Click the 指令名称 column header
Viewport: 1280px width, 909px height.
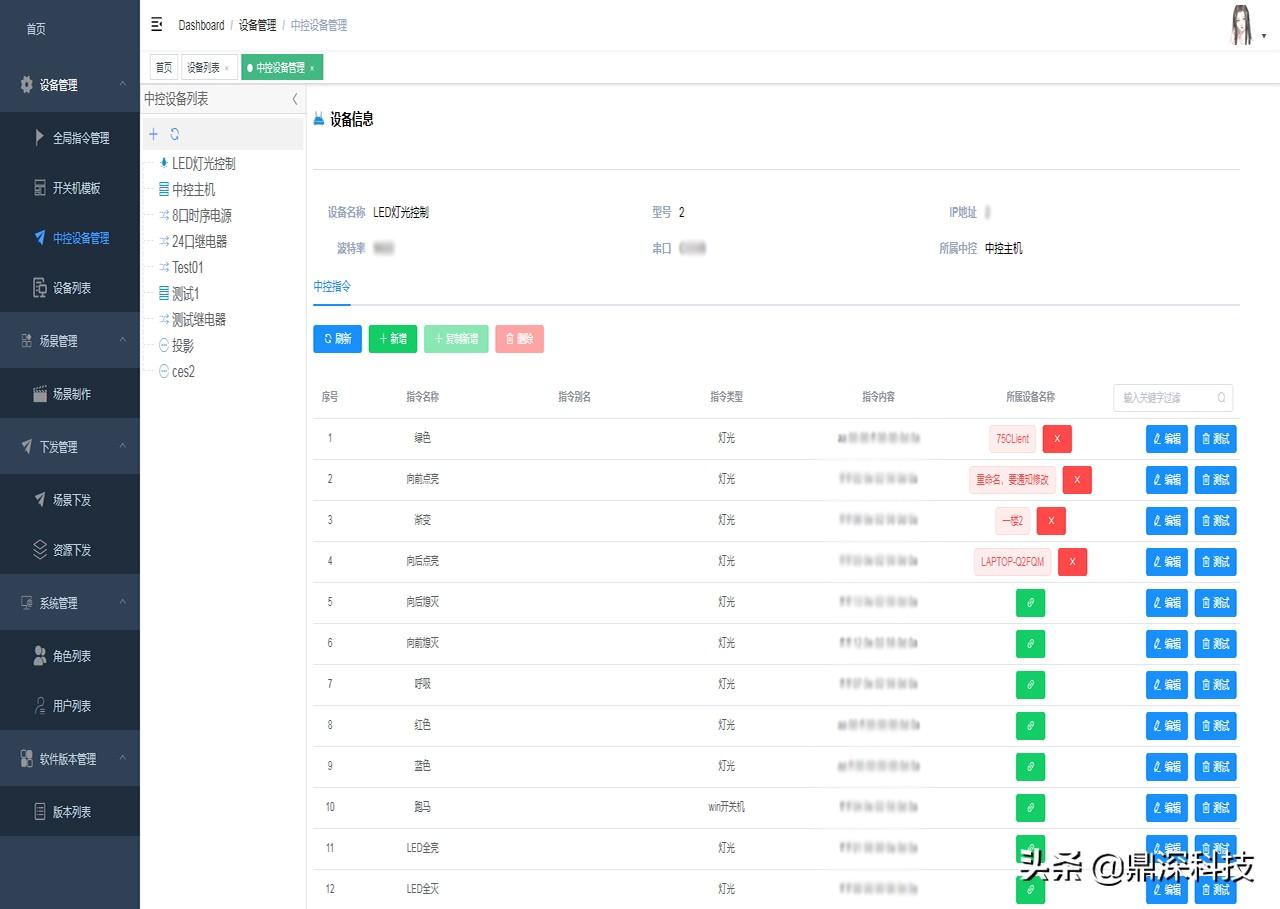422,397
